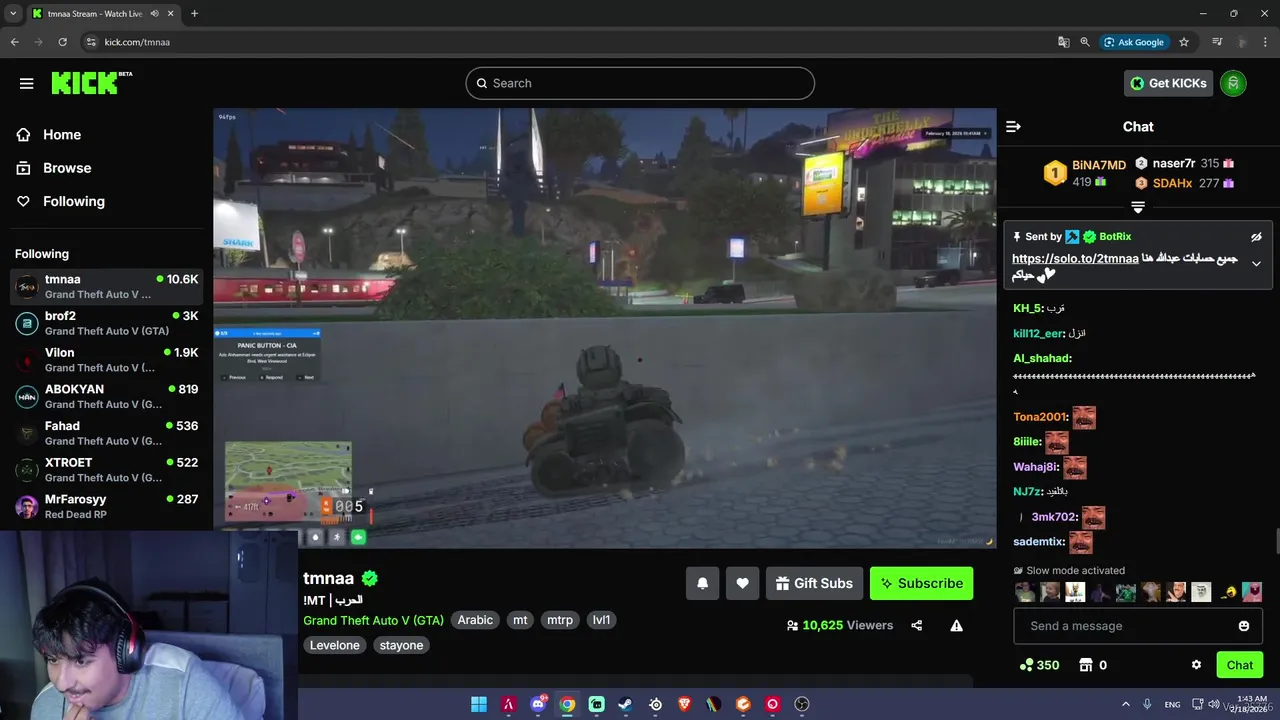Toggle the notification bell for tmnaa
The height and width of the screenshot is (720, 1280).
(x=702, y=583)
